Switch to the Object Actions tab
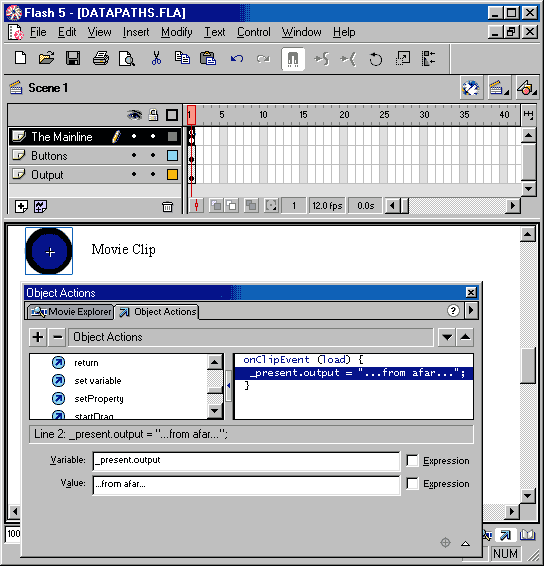 [x=158, y=312]
